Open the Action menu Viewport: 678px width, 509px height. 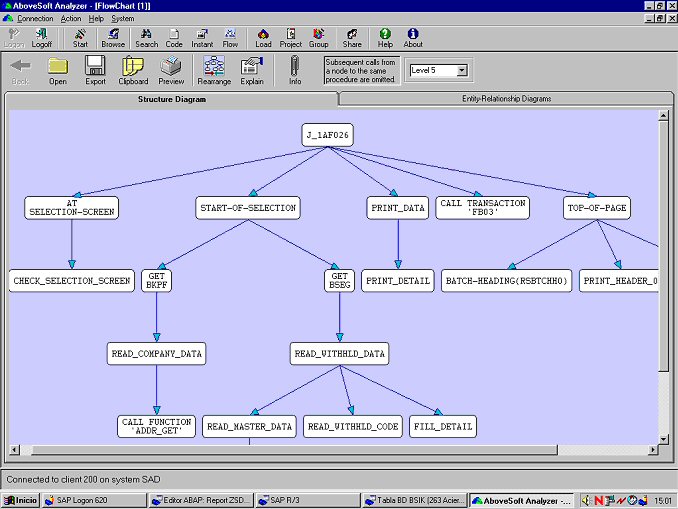point(71,18)
